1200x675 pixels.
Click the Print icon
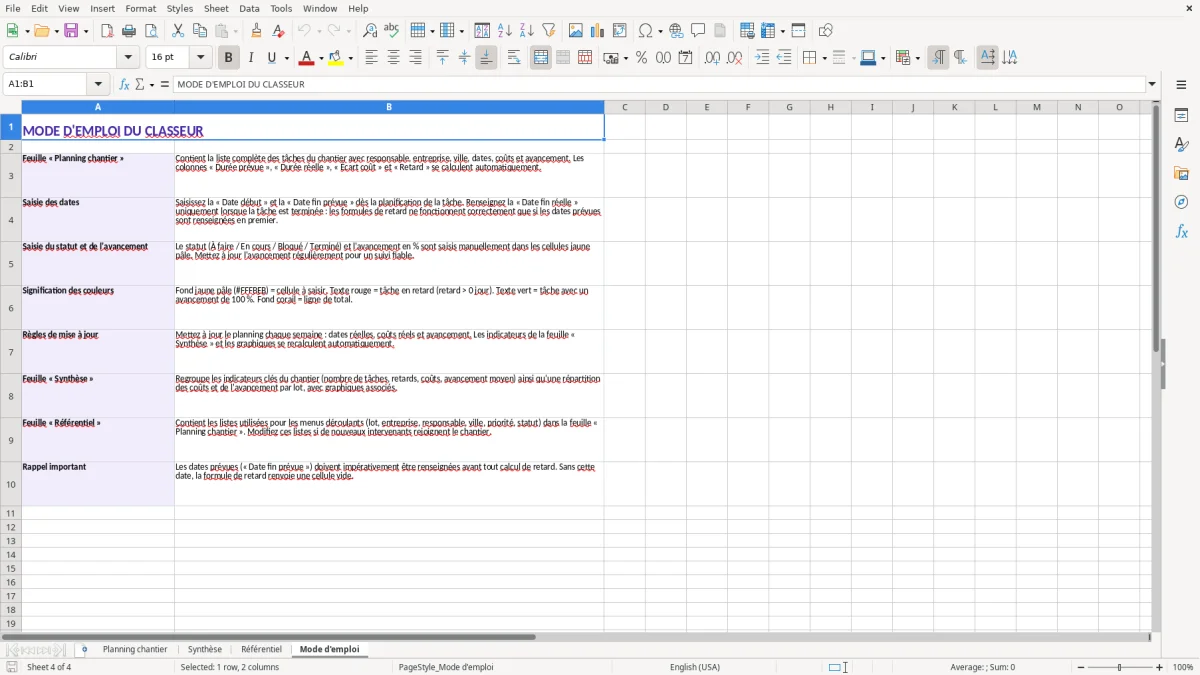pos(129,31)
